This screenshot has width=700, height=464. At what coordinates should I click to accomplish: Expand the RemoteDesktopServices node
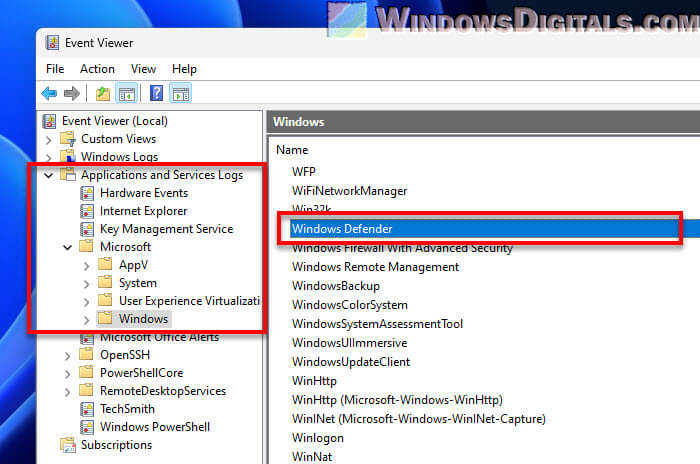pos(67,393)
